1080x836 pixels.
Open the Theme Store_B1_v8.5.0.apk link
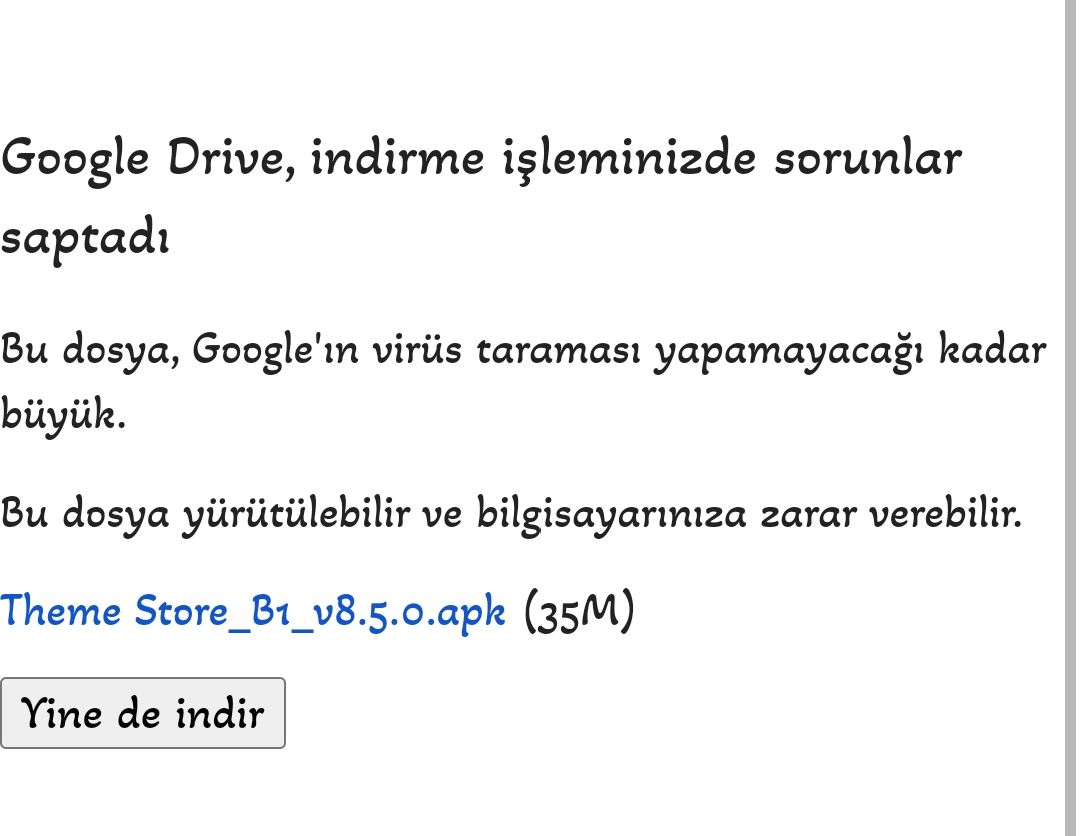click(253, 612)
